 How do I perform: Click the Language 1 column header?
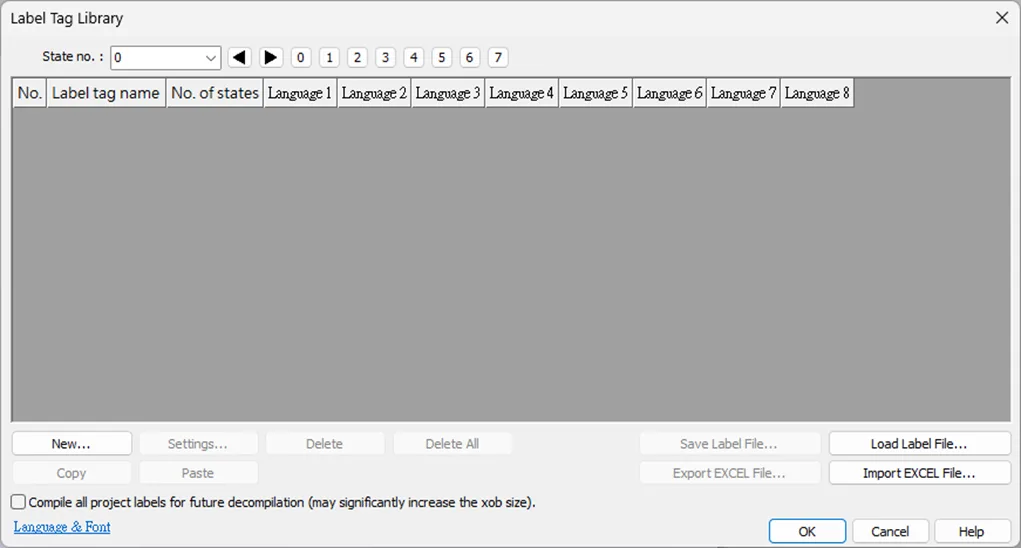(300, 93)
